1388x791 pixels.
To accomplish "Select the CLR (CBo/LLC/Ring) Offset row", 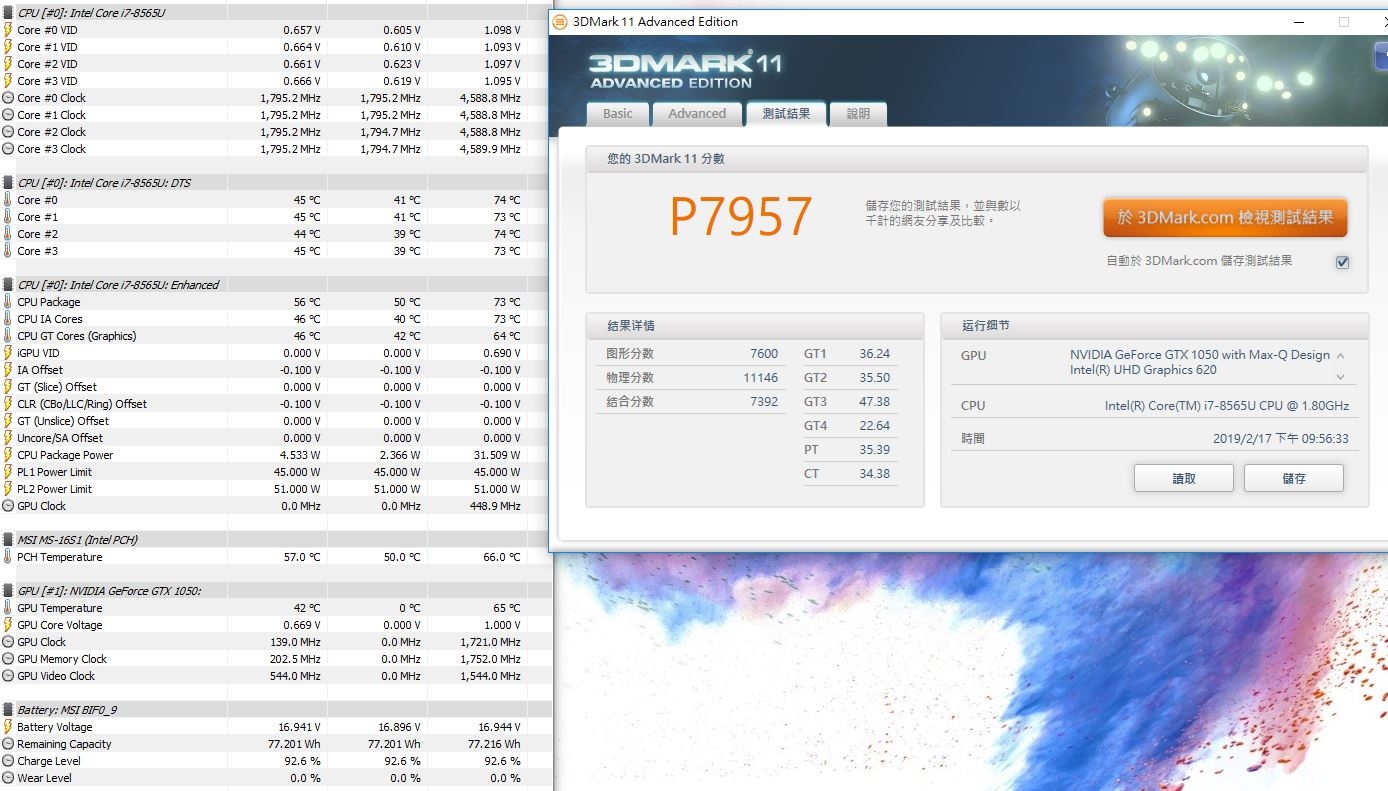I will [276, 404].
